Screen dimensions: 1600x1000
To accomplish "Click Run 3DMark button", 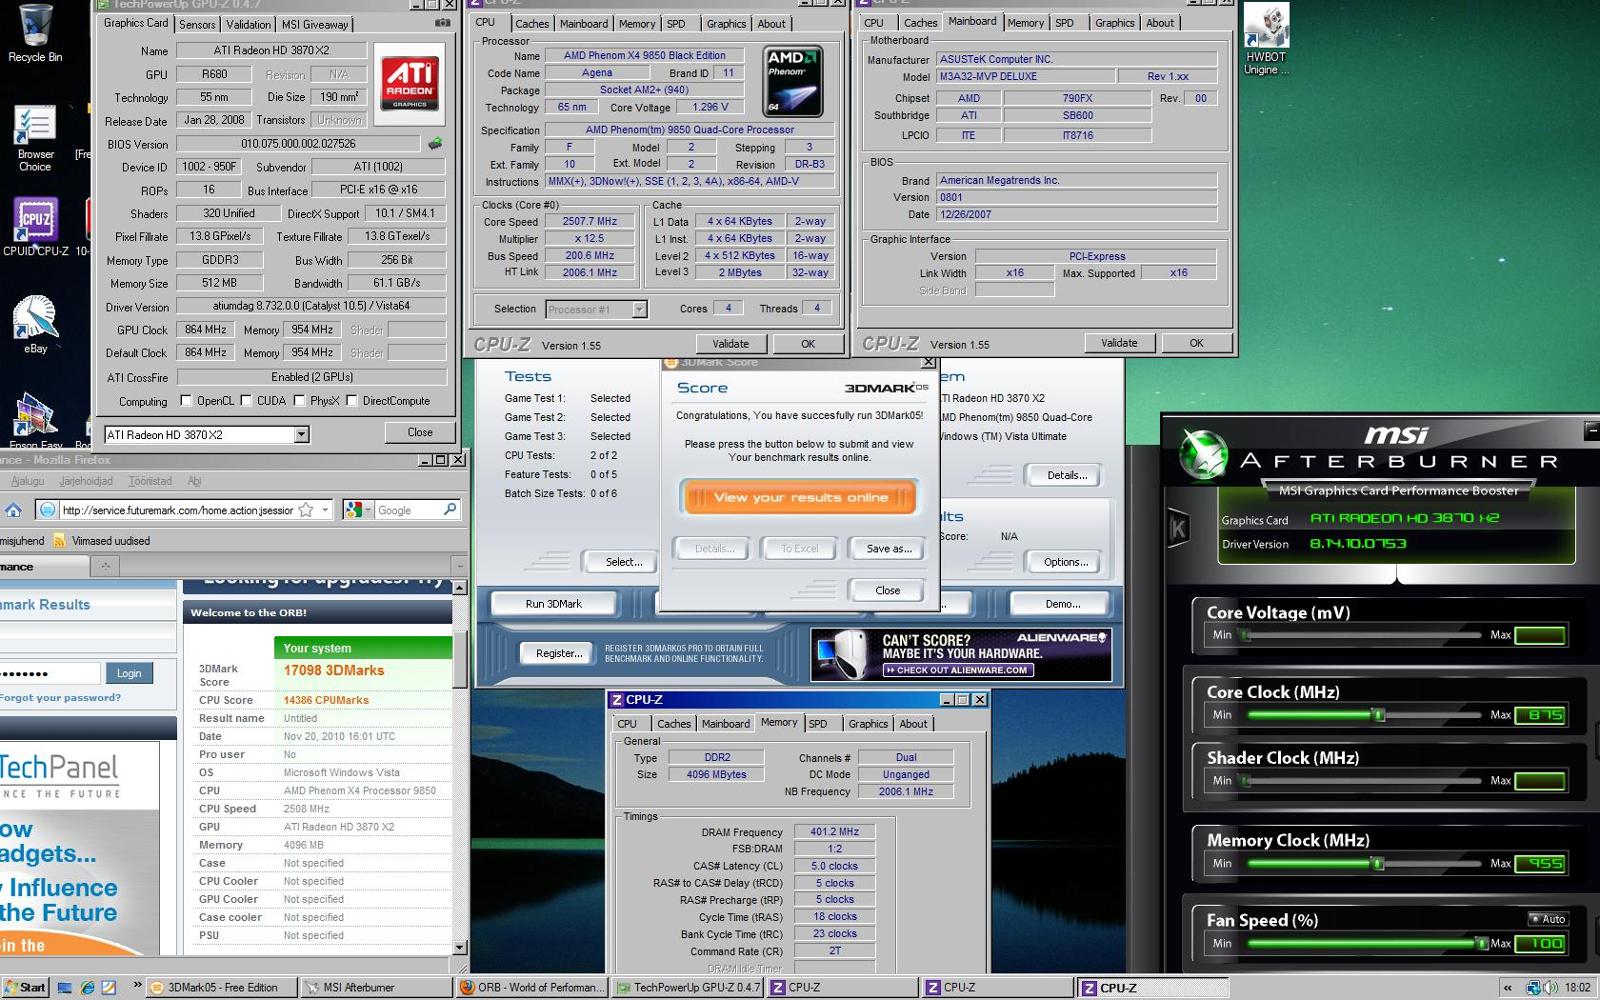I will click(553, 604).
